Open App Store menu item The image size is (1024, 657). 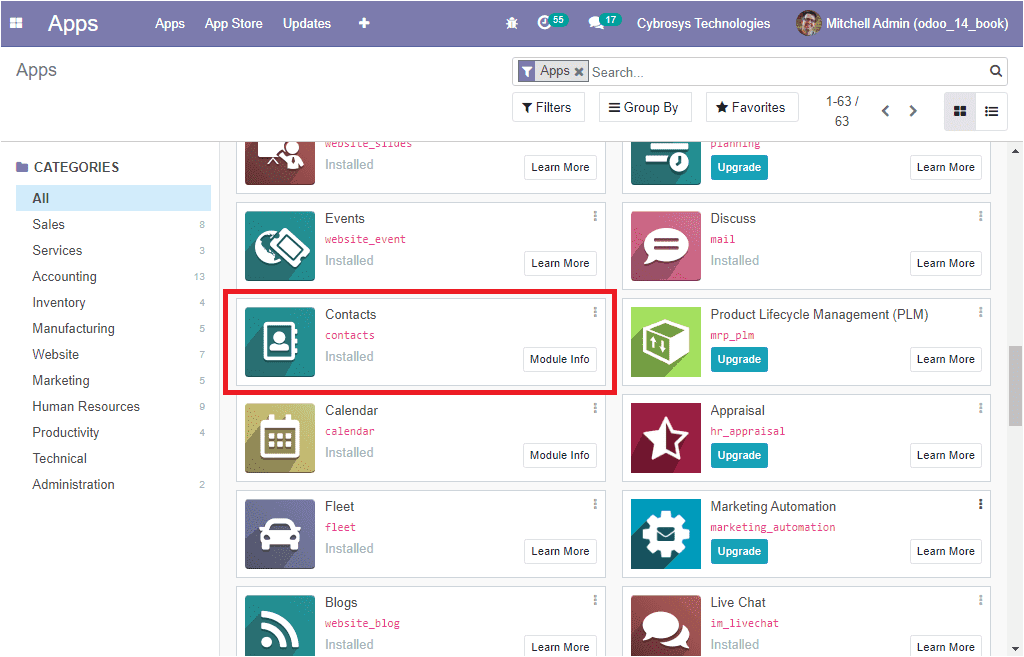[x=234, y=24]
